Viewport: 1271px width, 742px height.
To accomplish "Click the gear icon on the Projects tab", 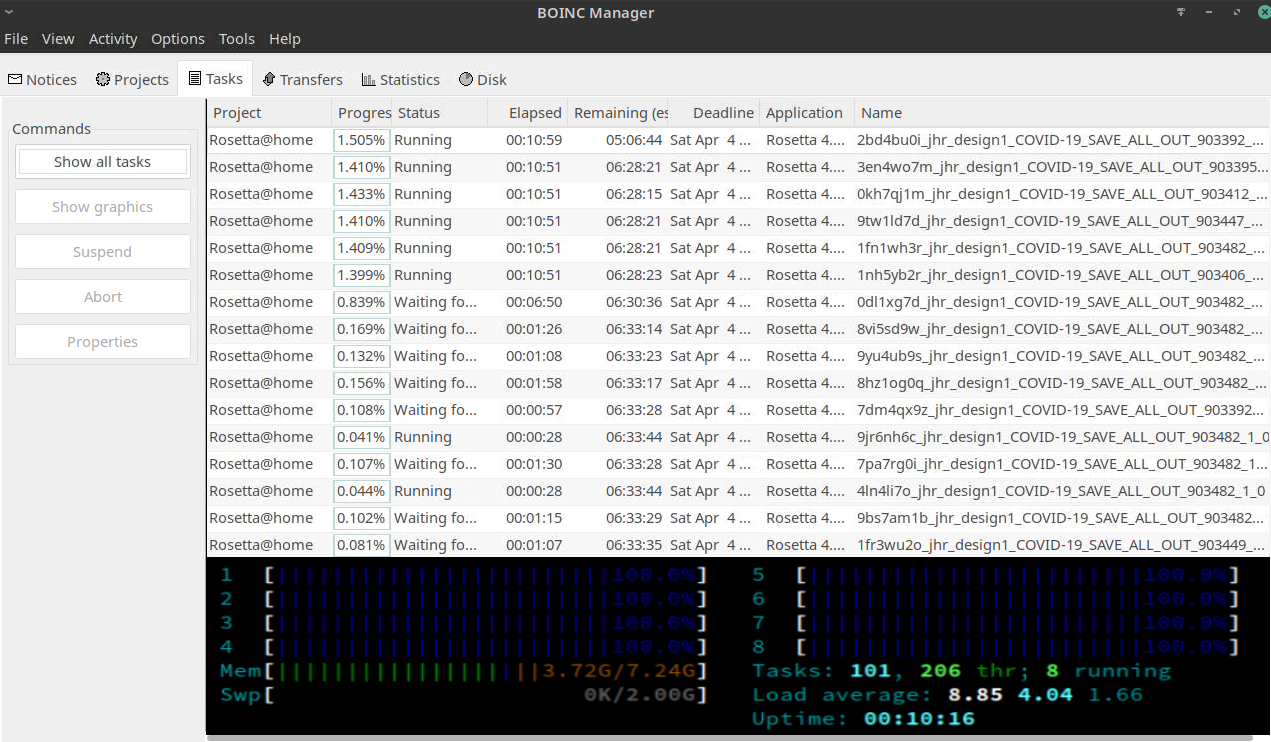I will click(x=103, y=79).
